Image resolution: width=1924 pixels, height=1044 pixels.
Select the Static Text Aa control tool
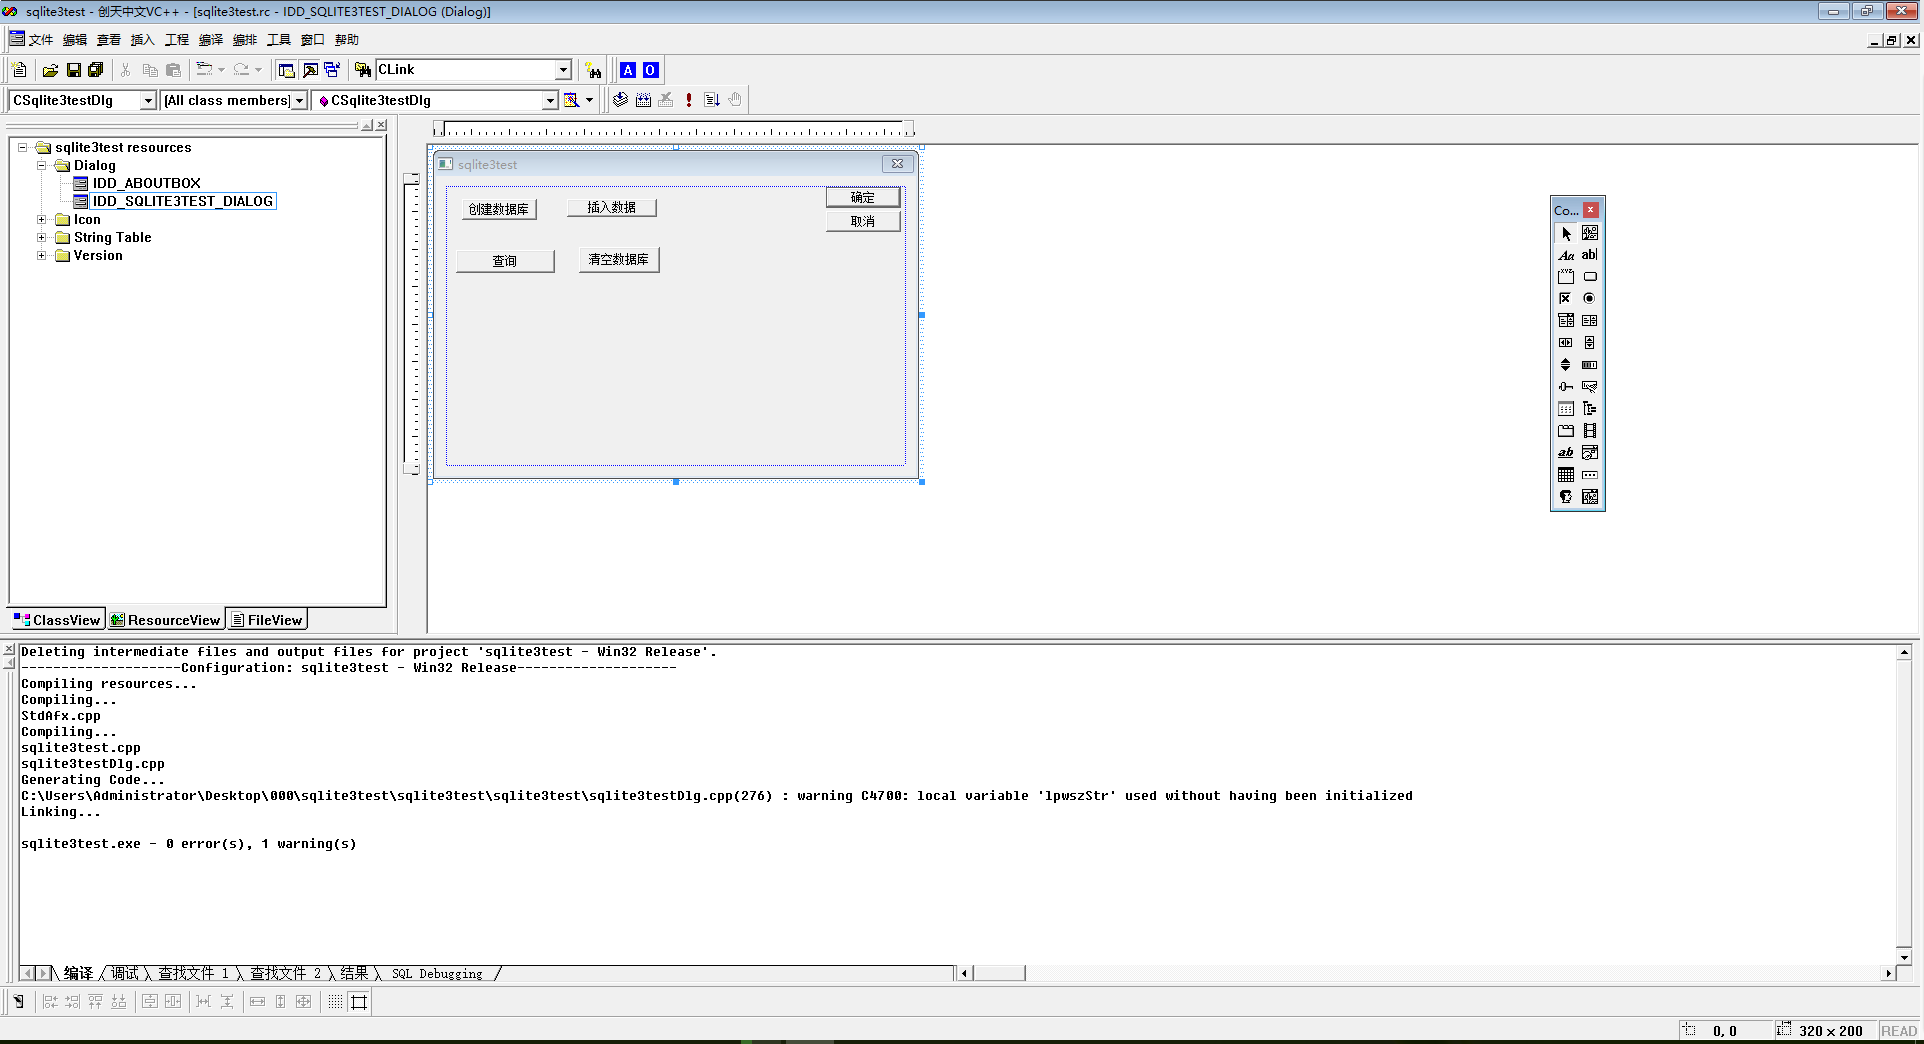(x=1566, y=255)
